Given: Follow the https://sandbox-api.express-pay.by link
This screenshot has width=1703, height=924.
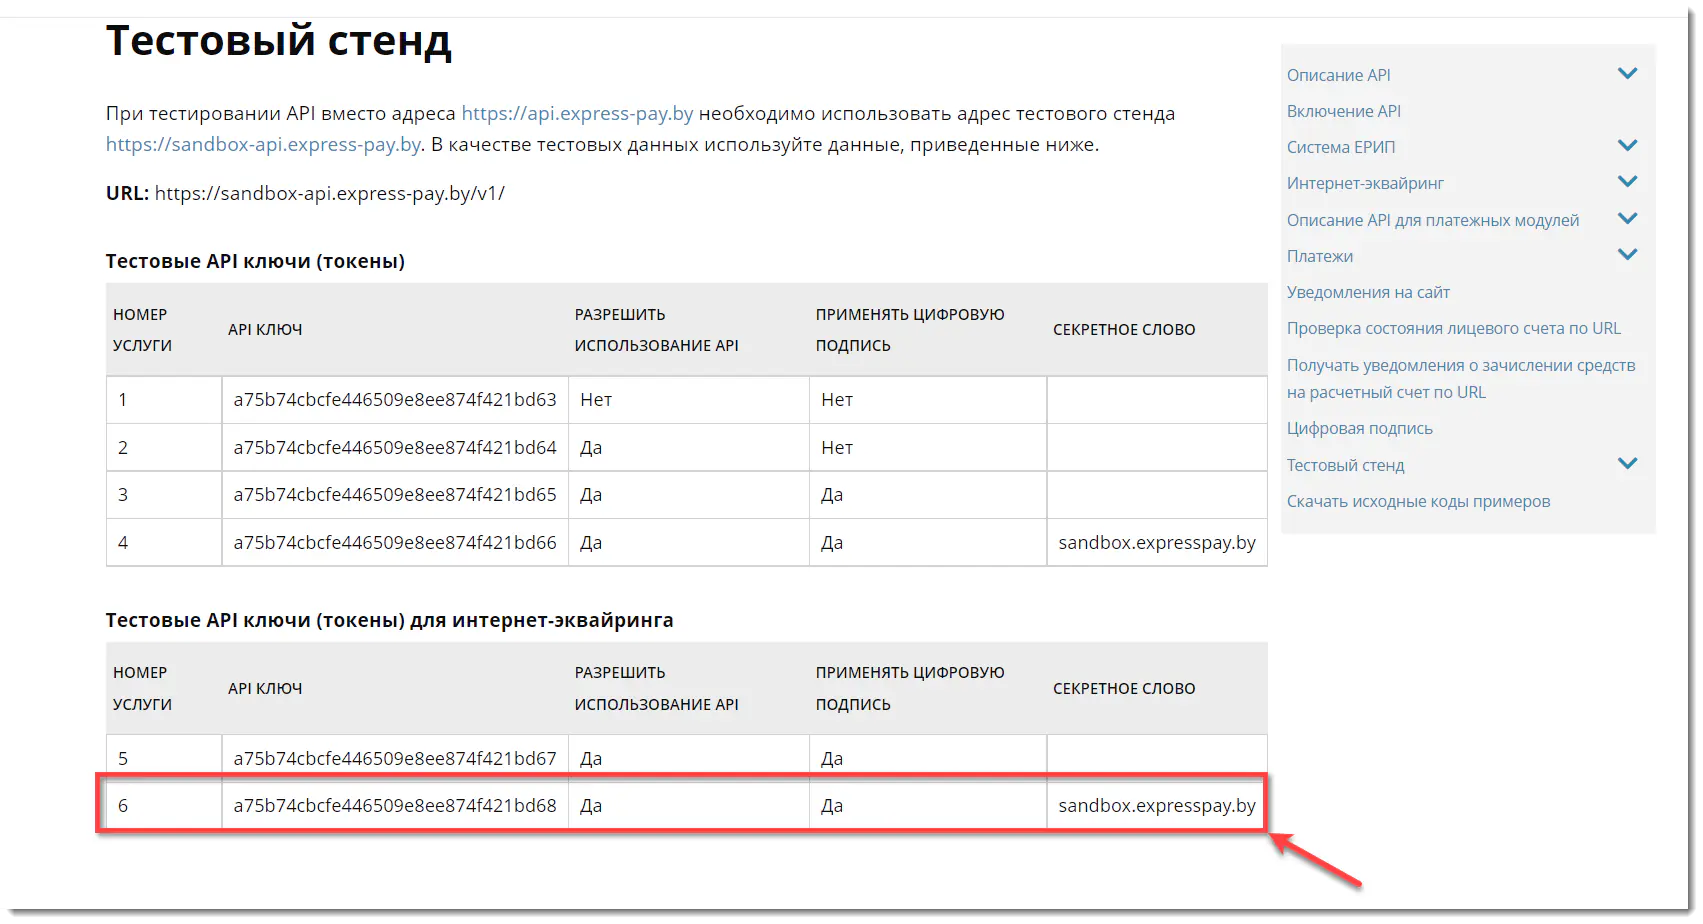Looking at the screenshot, I should 262,145.
